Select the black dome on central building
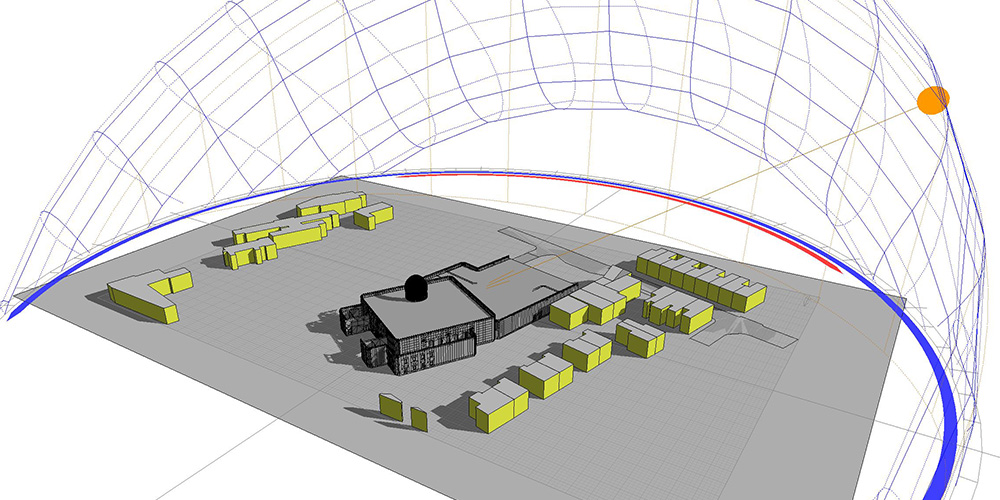Image resolution: width=1000 pixels, height=500 pixels. (x=415, y=289)
